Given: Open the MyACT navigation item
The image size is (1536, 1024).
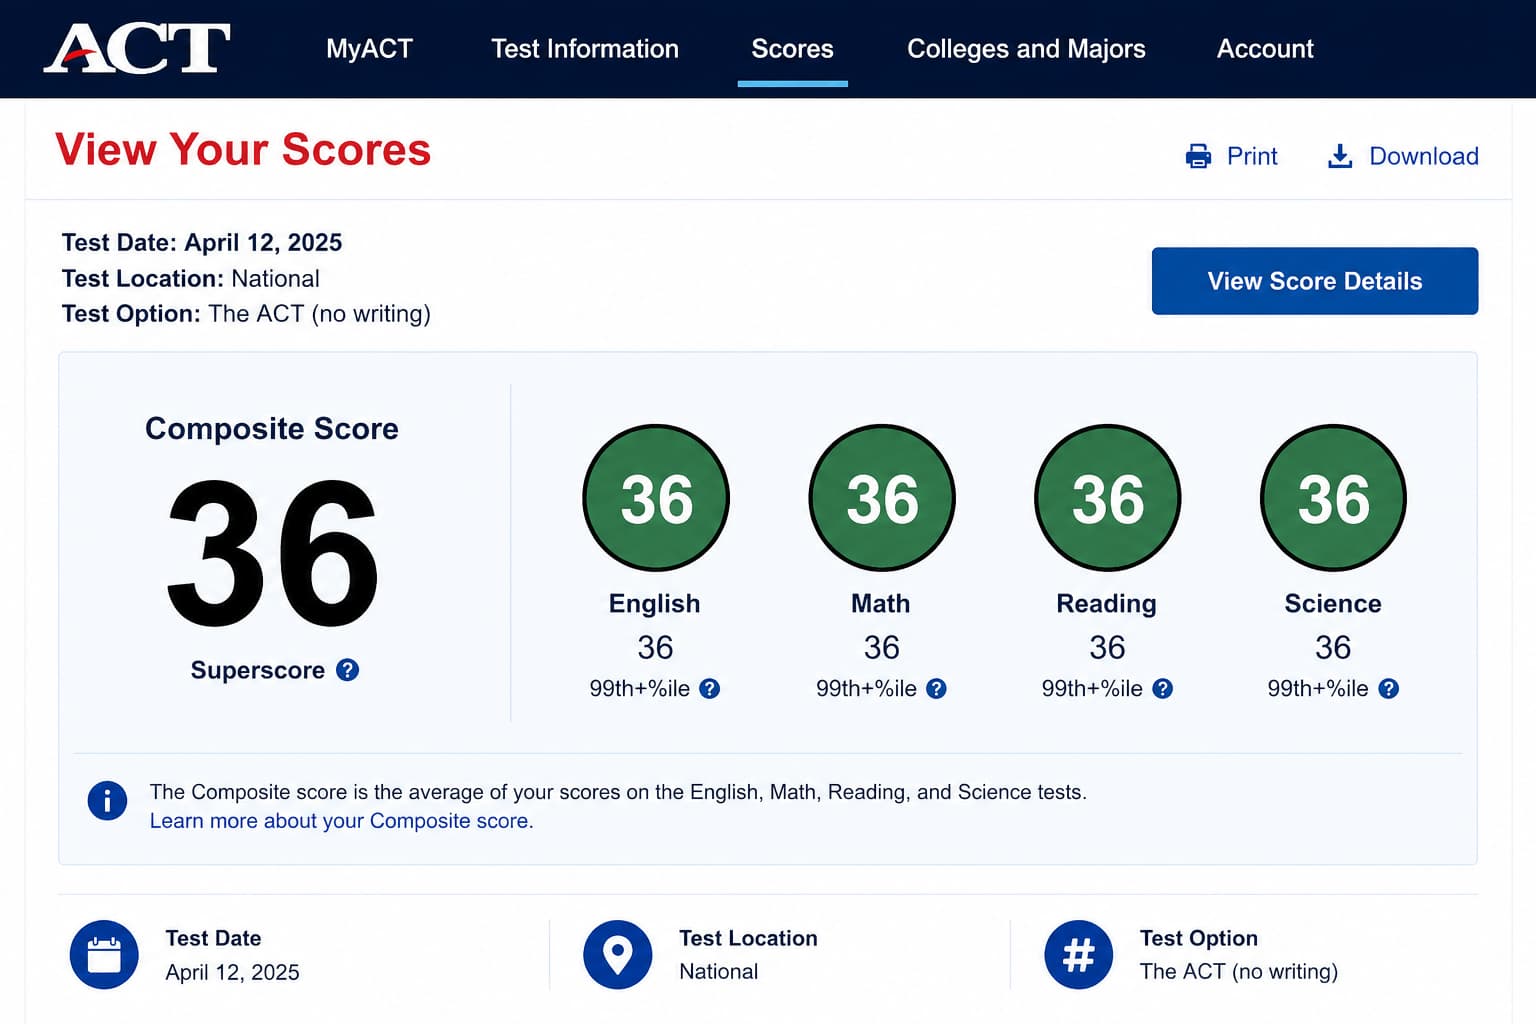Looking at the screenshot, I should point(369,49).
